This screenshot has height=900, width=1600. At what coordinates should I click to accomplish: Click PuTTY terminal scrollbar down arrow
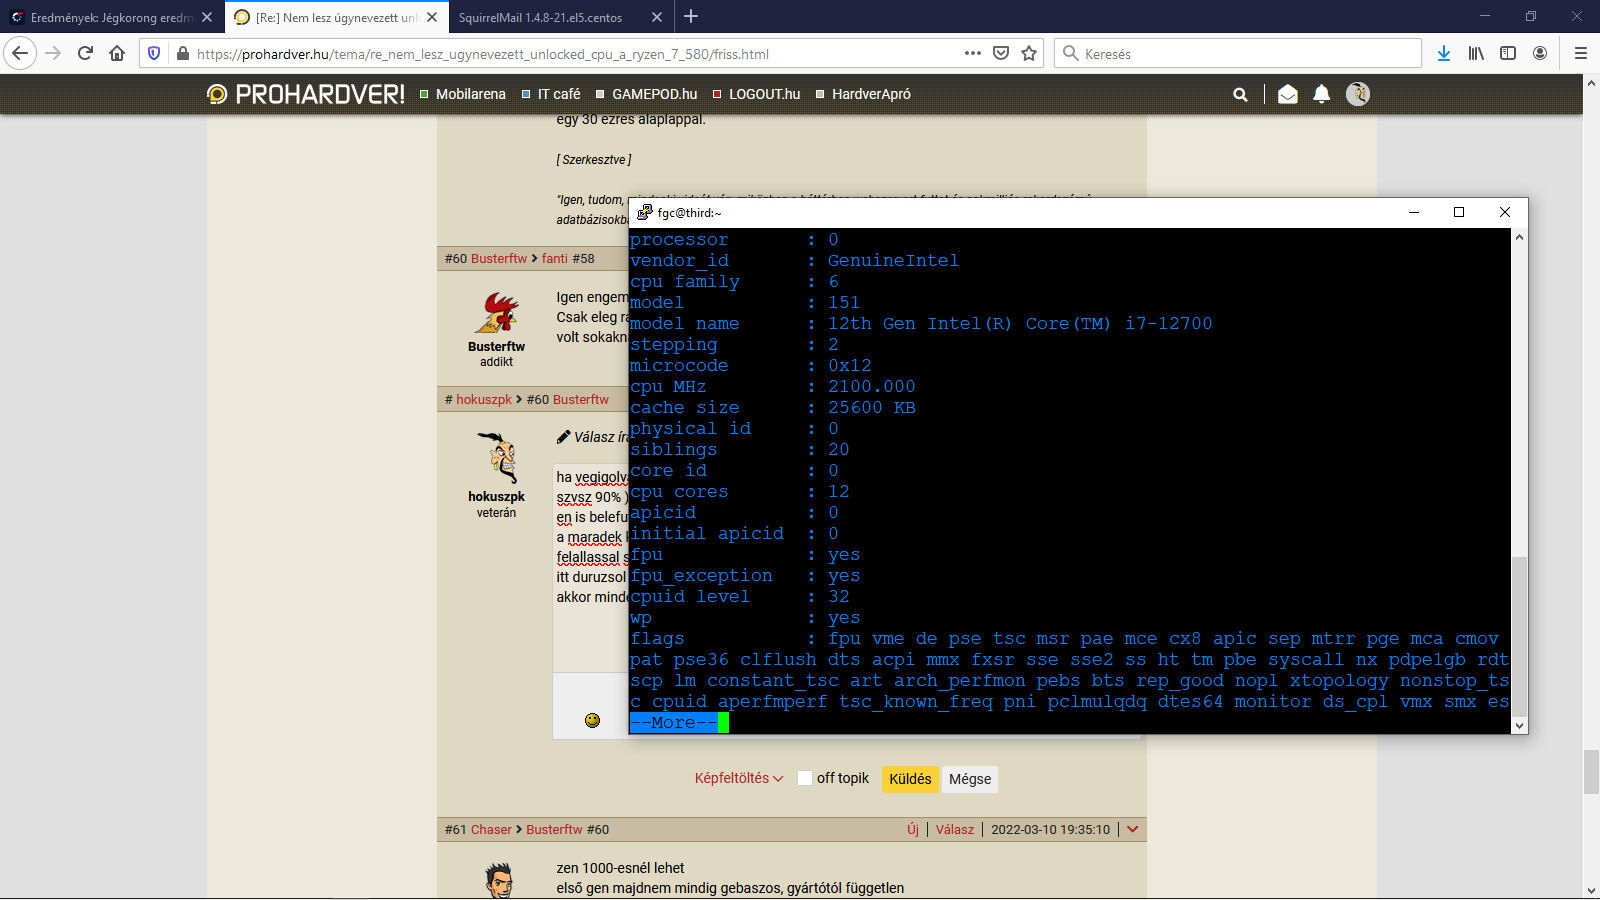[1519, 725]
